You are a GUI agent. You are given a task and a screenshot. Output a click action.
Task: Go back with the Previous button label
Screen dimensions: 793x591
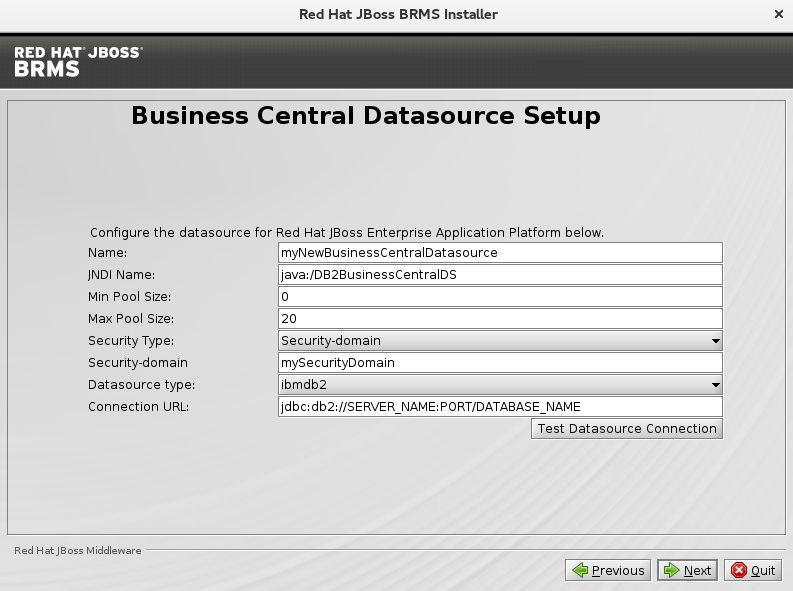tap(618, 570)
